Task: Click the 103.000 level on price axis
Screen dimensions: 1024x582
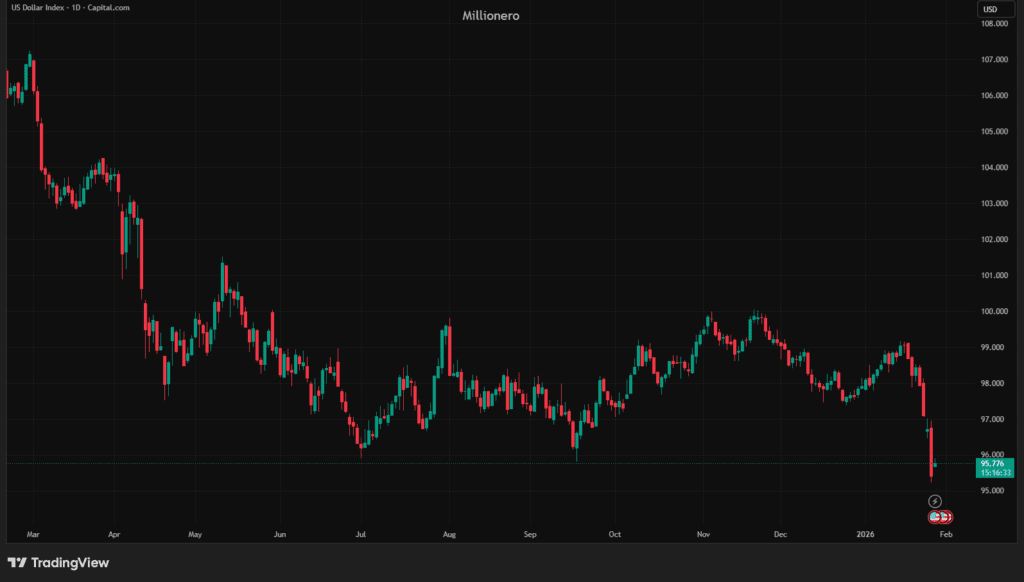Action: coord(992,204)
